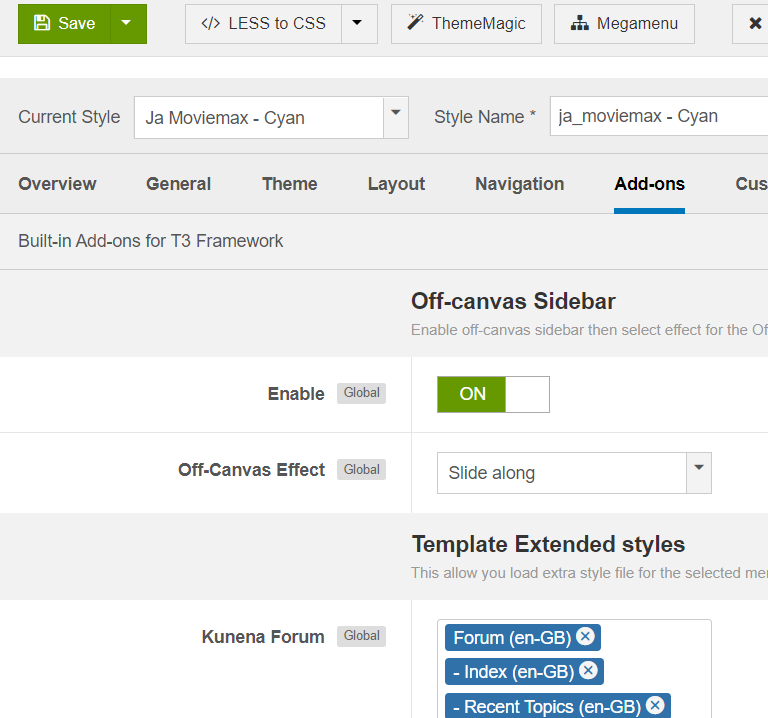The image size is (768, 718).
Task: Click the Style Name input field
Action: pyautogui.click(x=660, y=117)
